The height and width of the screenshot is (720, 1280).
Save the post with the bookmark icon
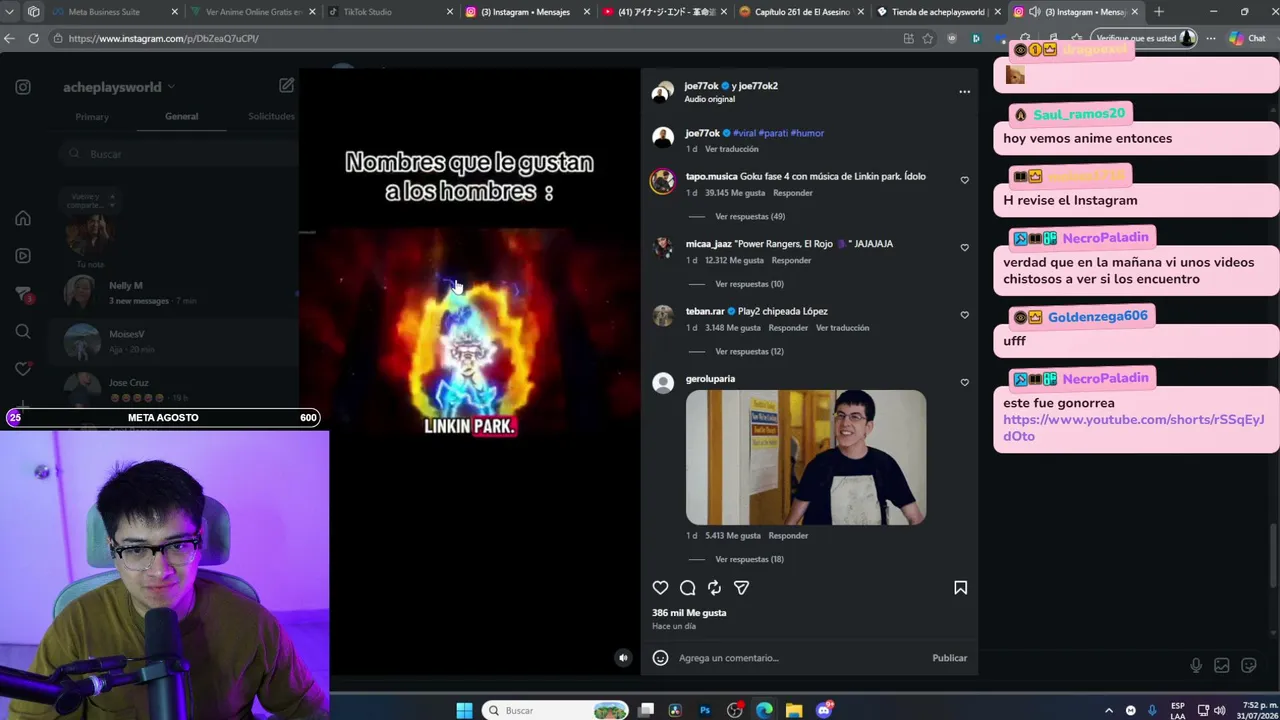coord(960,588)
